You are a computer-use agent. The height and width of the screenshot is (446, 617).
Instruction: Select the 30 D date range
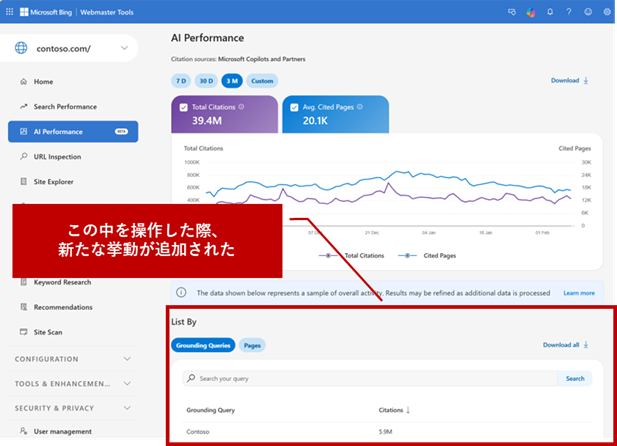click(x=206, y=81)
